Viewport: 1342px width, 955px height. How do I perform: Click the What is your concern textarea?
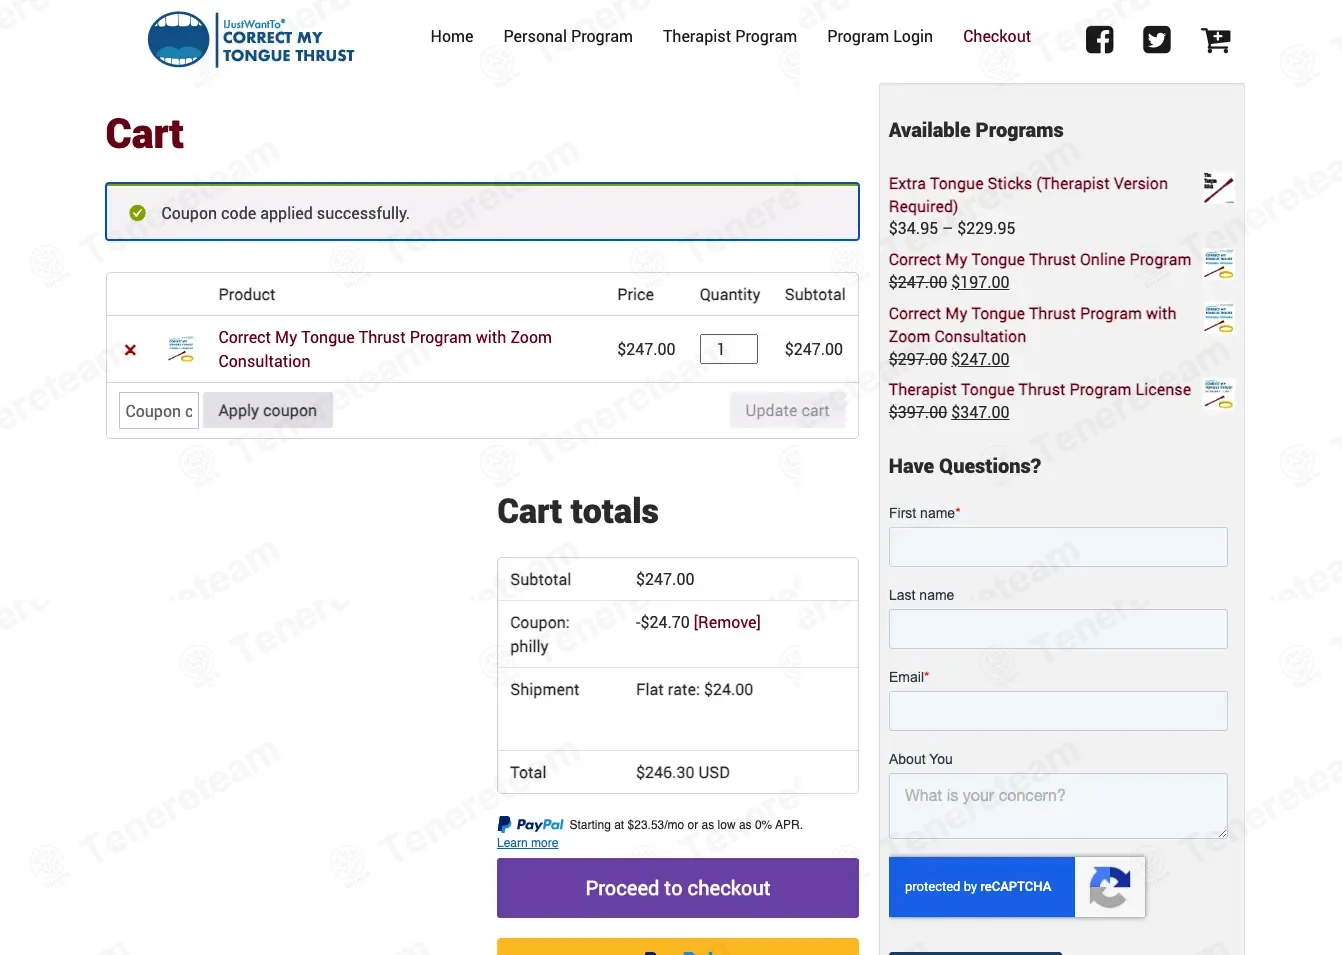coord(1058,806)
